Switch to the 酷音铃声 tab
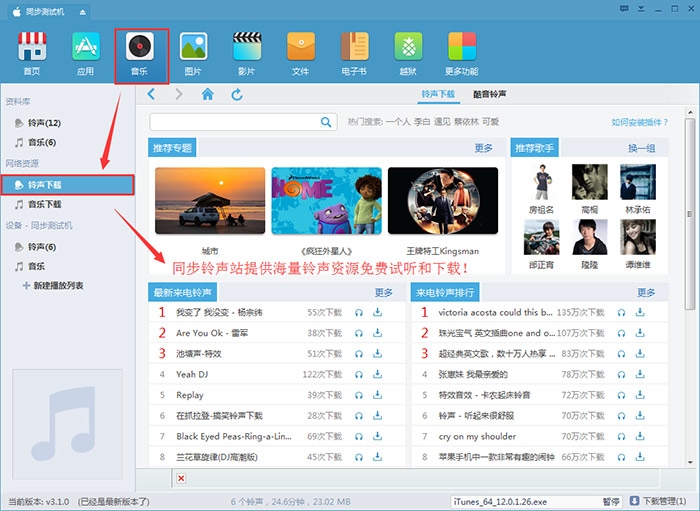Viewport: 700px width, 511px height. click(489, 94)
